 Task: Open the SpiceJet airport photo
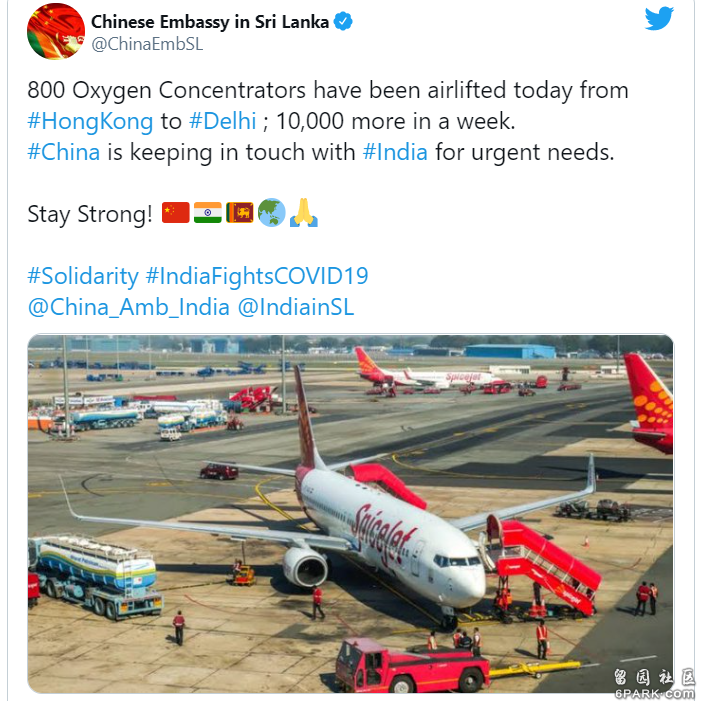350,514
